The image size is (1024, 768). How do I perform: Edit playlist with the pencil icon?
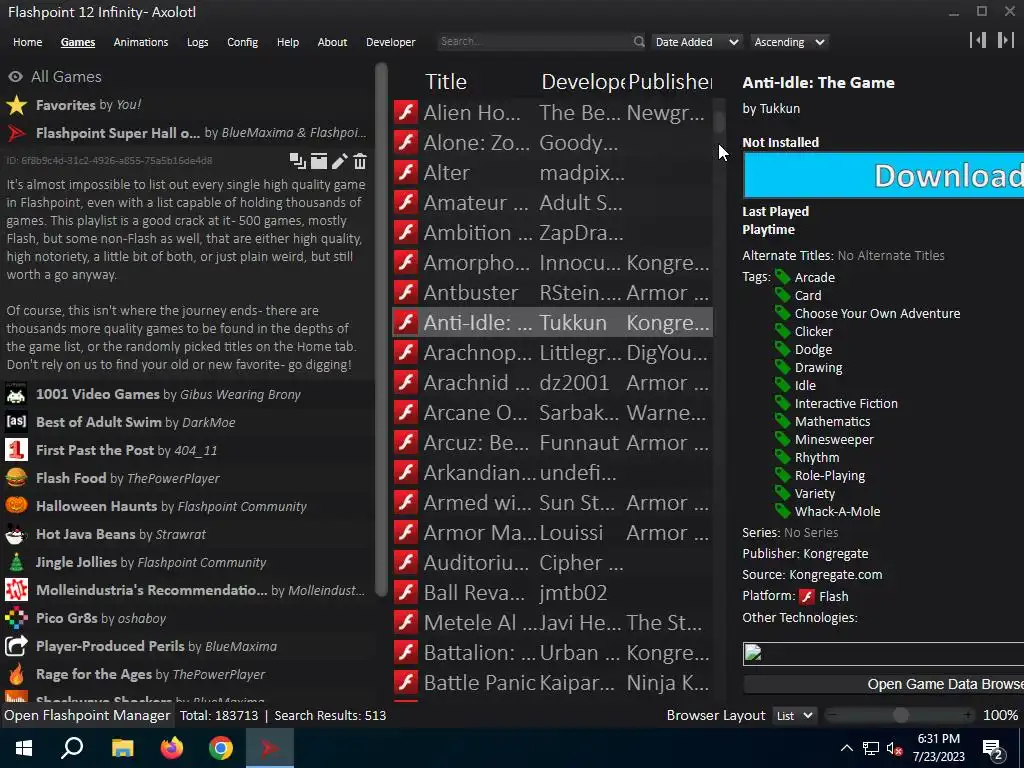tap(340, 161)
